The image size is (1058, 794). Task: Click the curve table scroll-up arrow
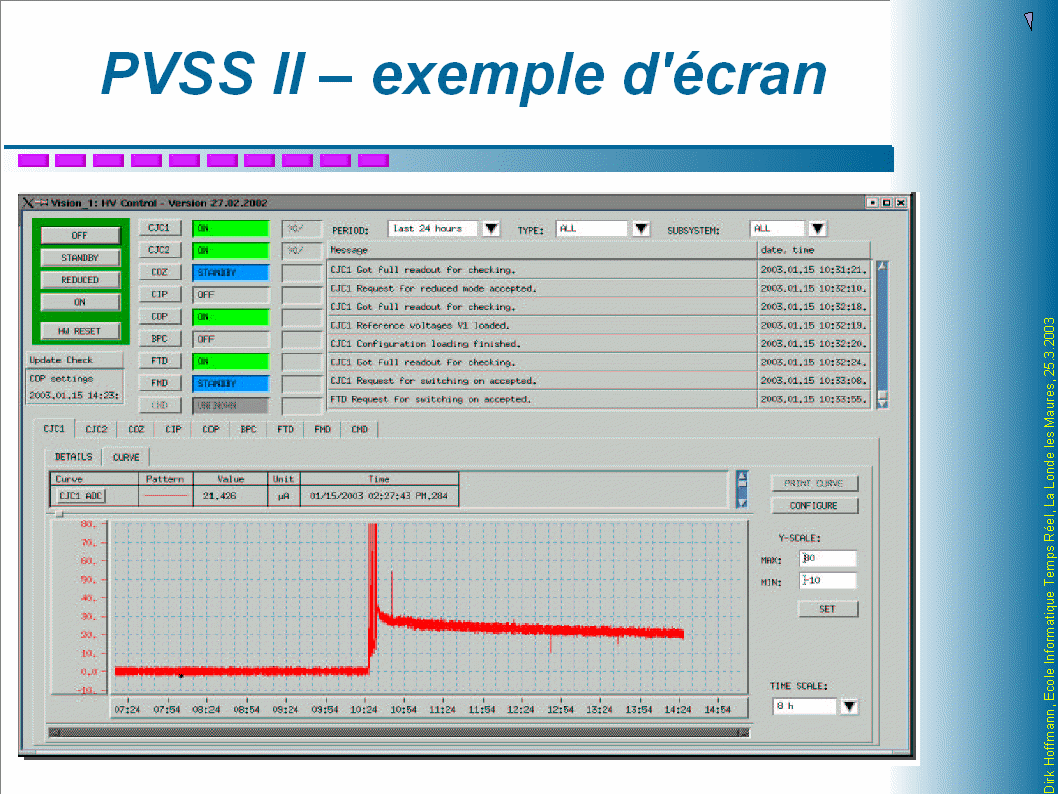coord(742,477)
